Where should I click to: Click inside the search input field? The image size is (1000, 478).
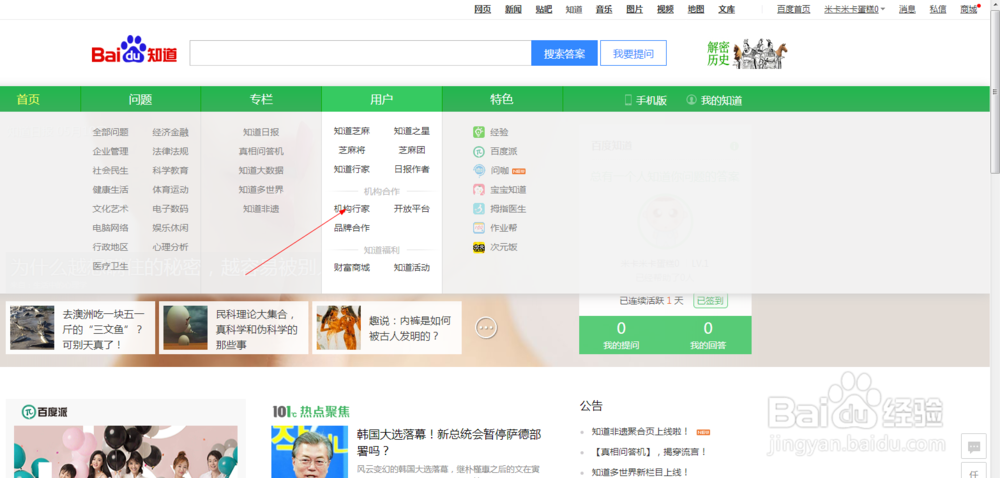(x=360, y=54)
